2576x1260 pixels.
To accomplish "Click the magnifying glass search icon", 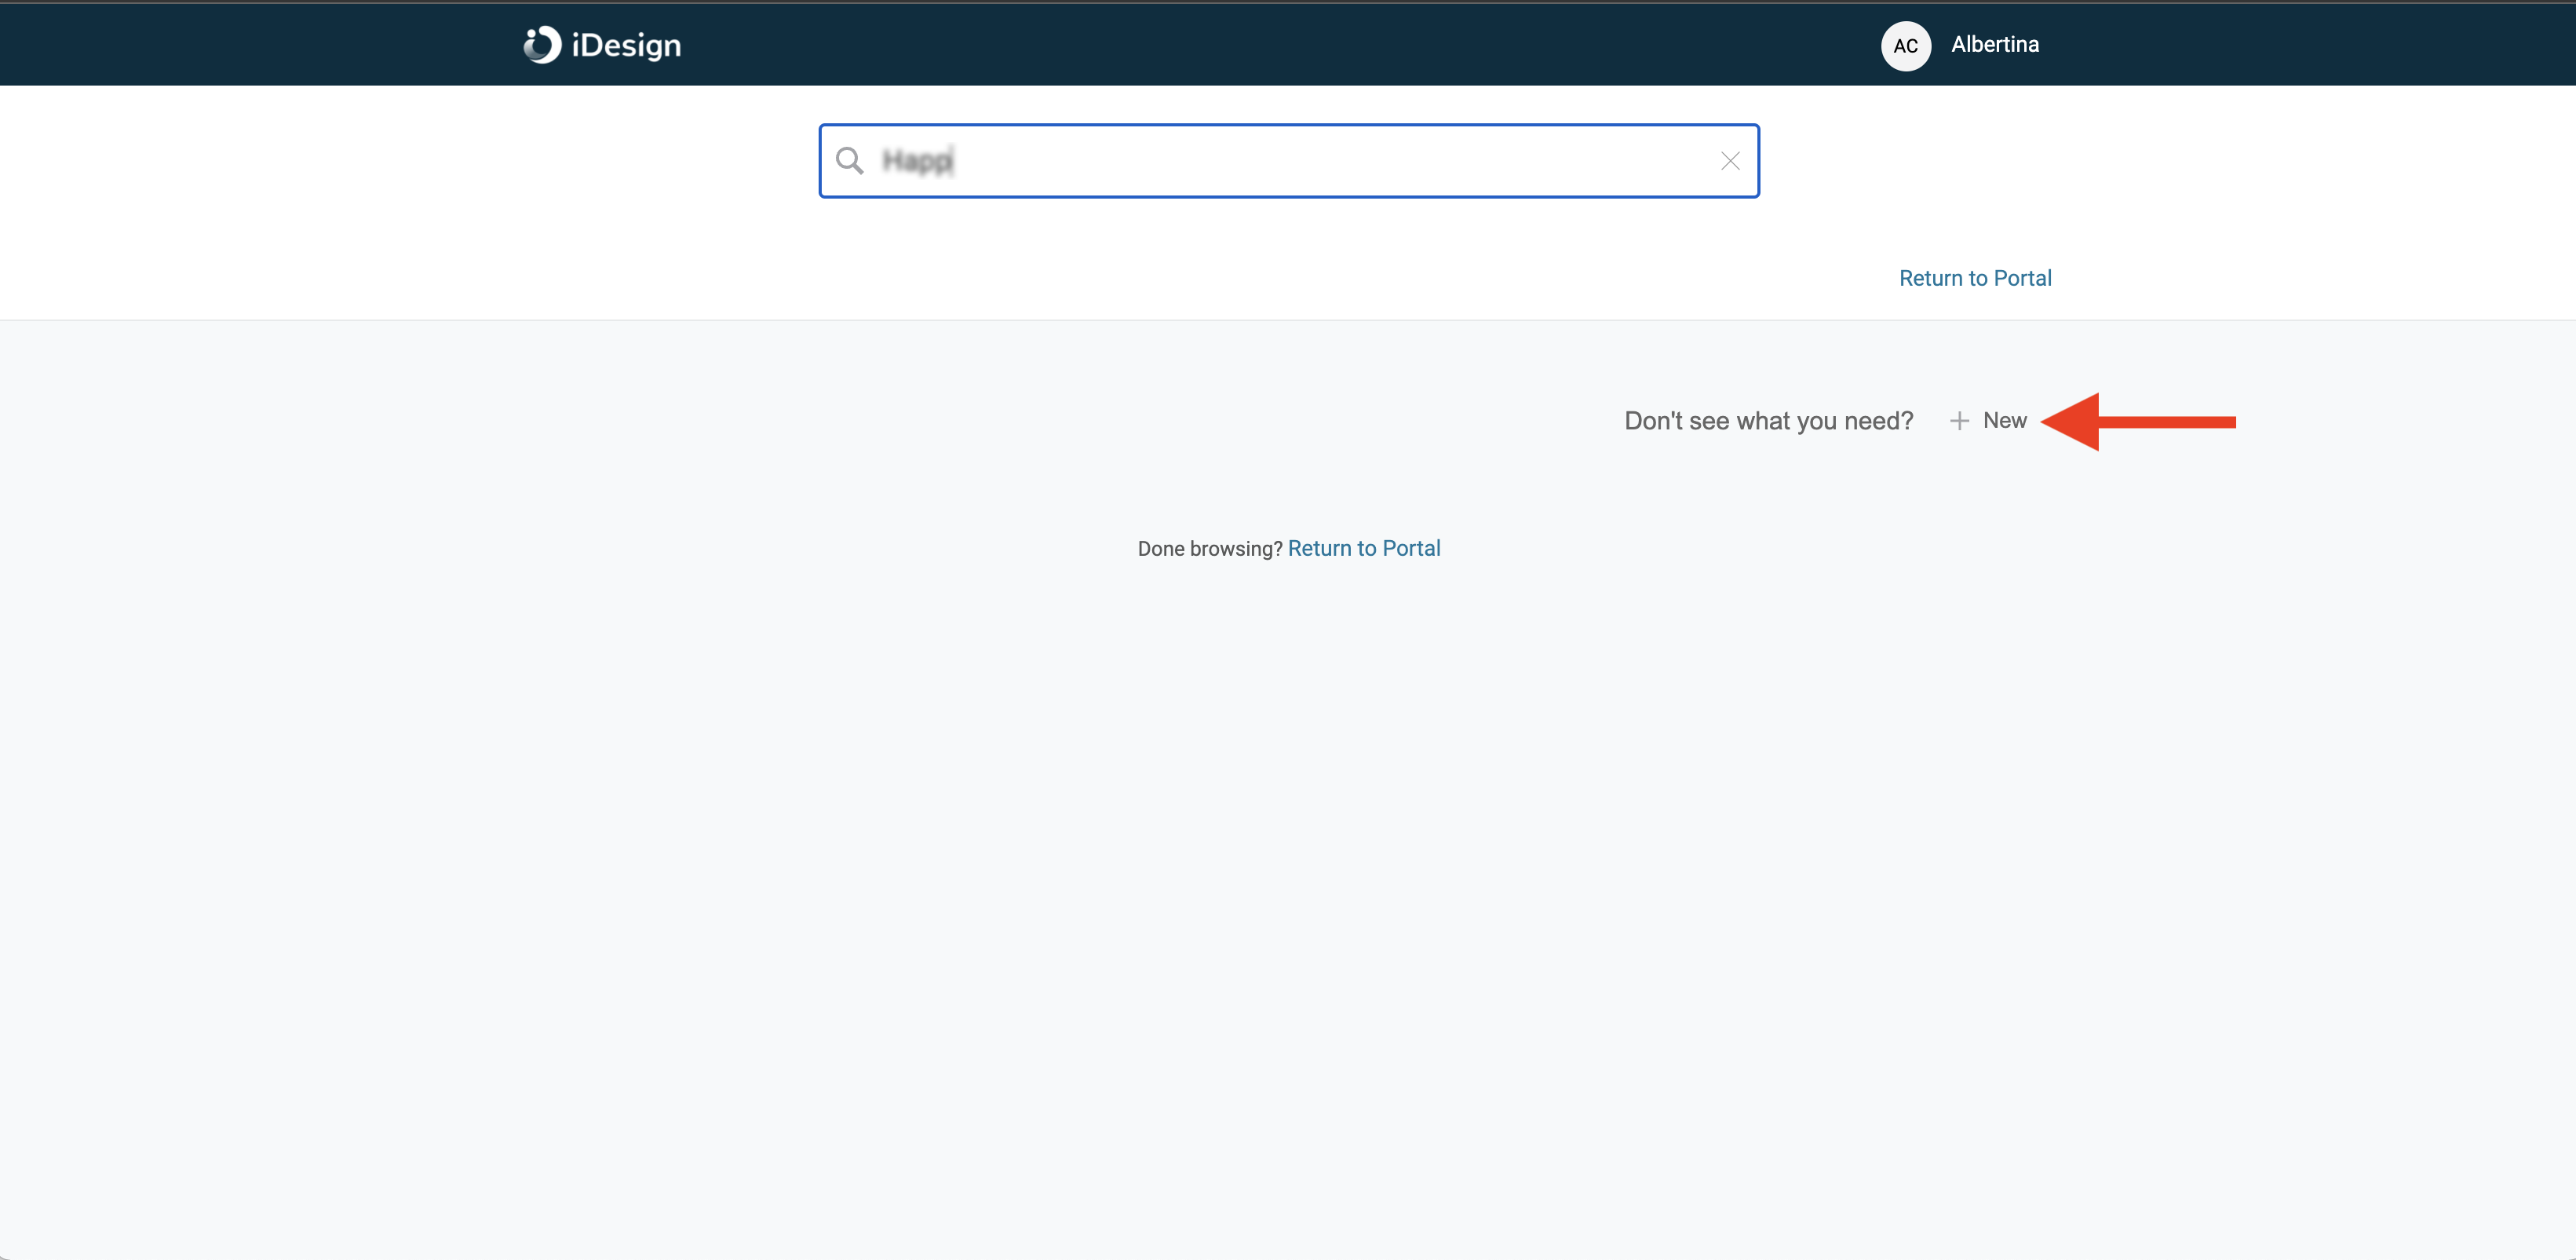I will click(x=849, y=160).
